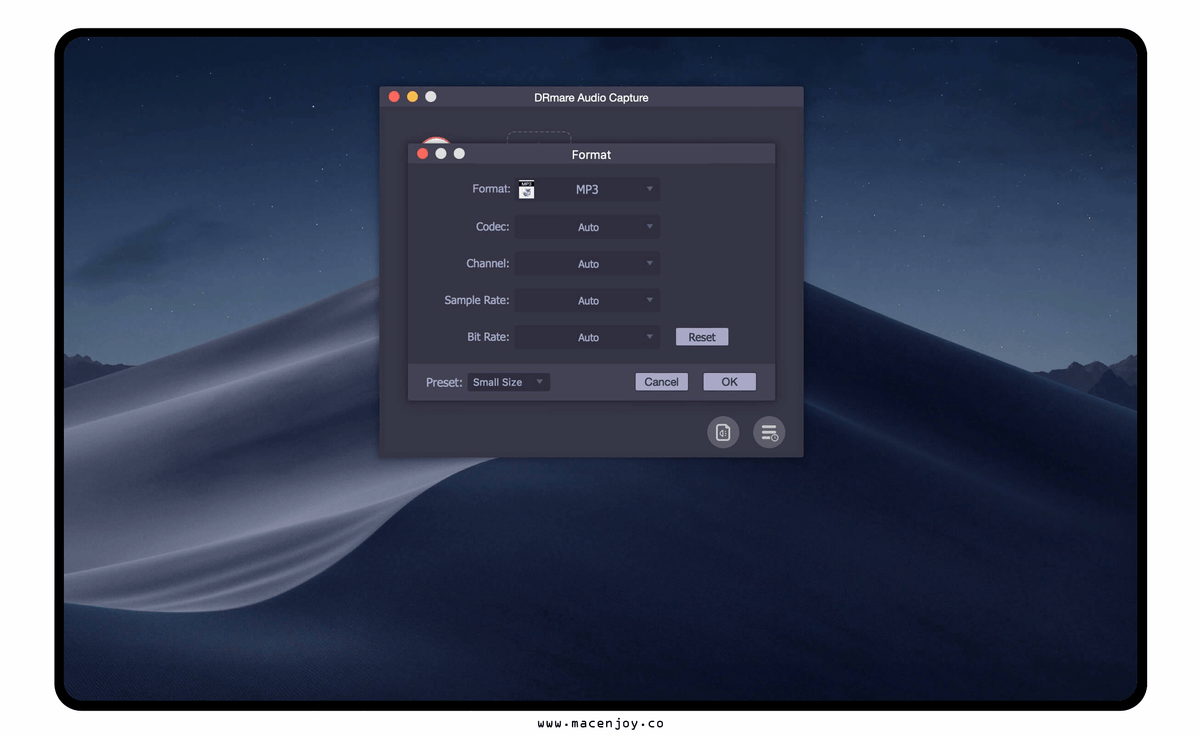1200x735 pixels.
Task: Click the Format dialog title bar text
Action: coord(591,155)
